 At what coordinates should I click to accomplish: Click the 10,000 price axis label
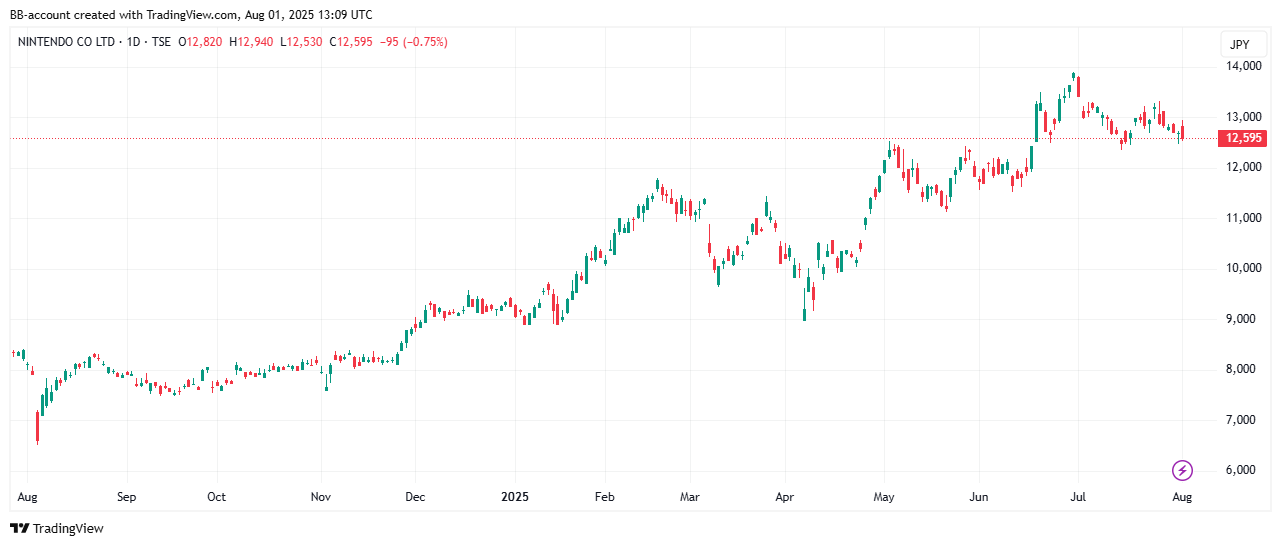pos(1244,268)
